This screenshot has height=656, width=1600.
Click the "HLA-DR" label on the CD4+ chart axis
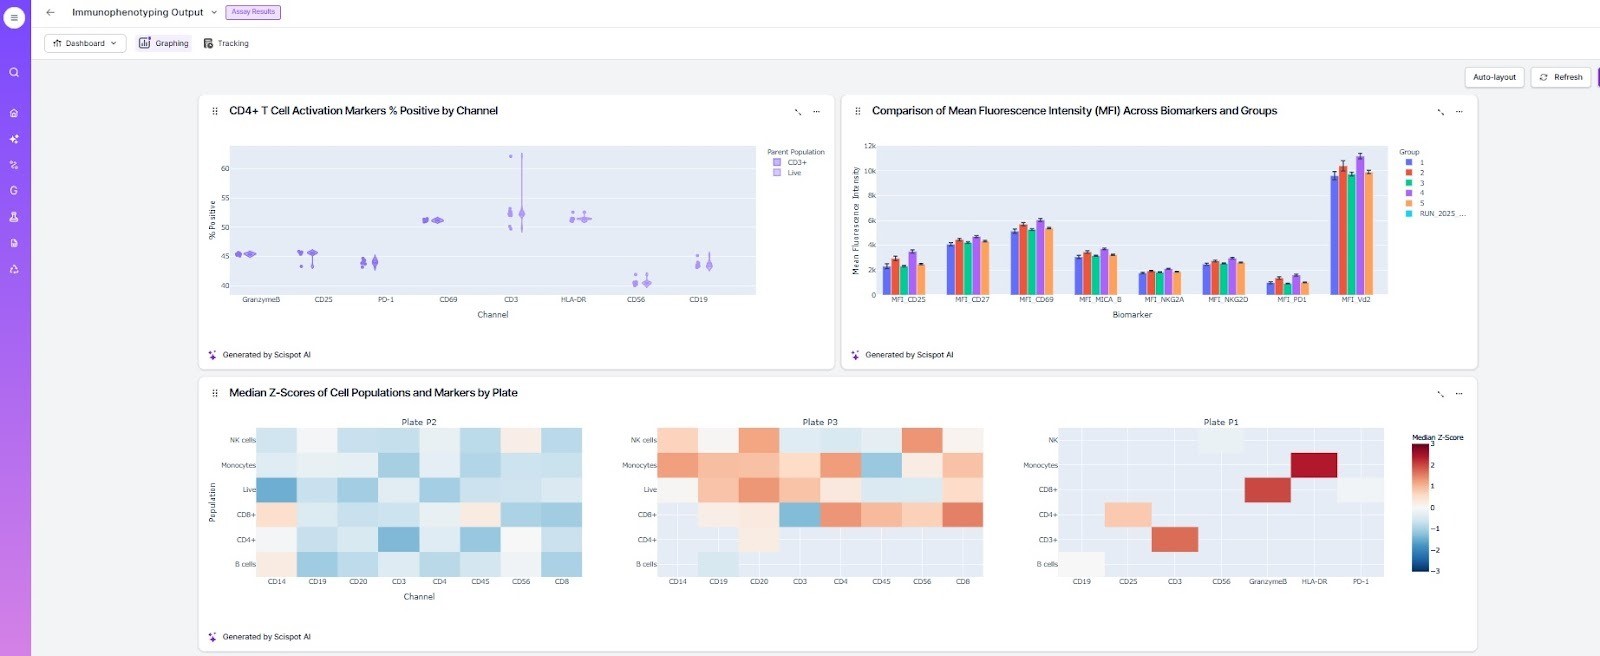573,300
